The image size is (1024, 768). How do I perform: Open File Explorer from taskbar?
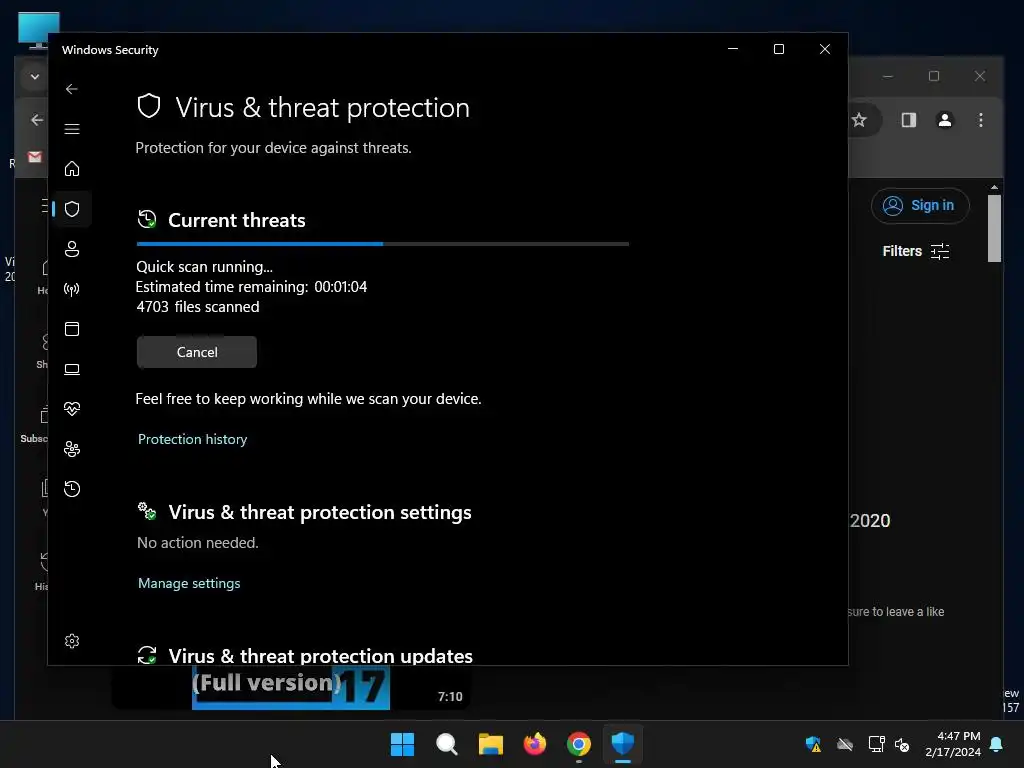pyautogui.click(x=490, y=744)
